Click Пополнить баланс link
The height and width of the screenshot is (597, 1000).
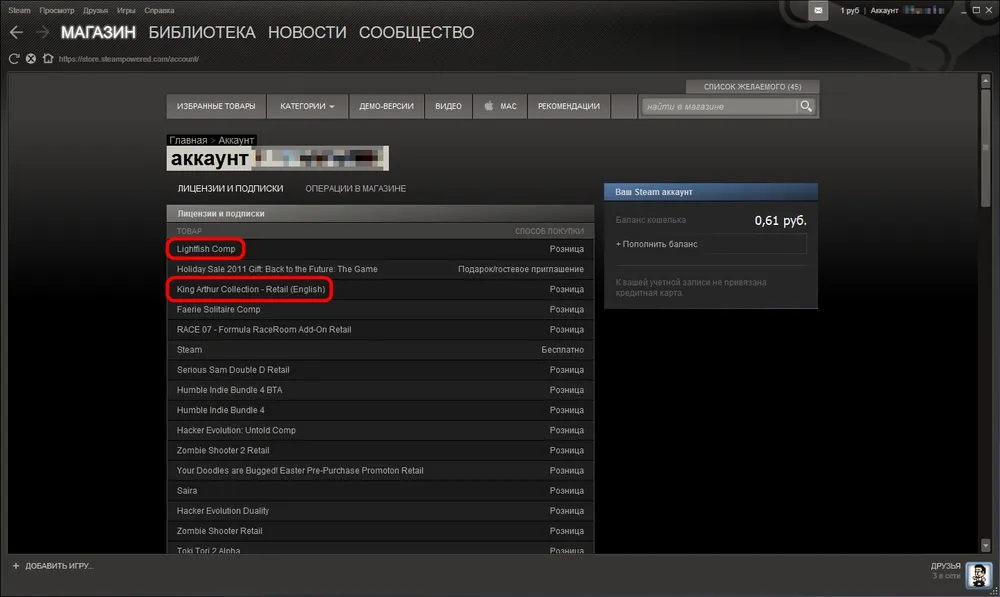click(657, 244)
